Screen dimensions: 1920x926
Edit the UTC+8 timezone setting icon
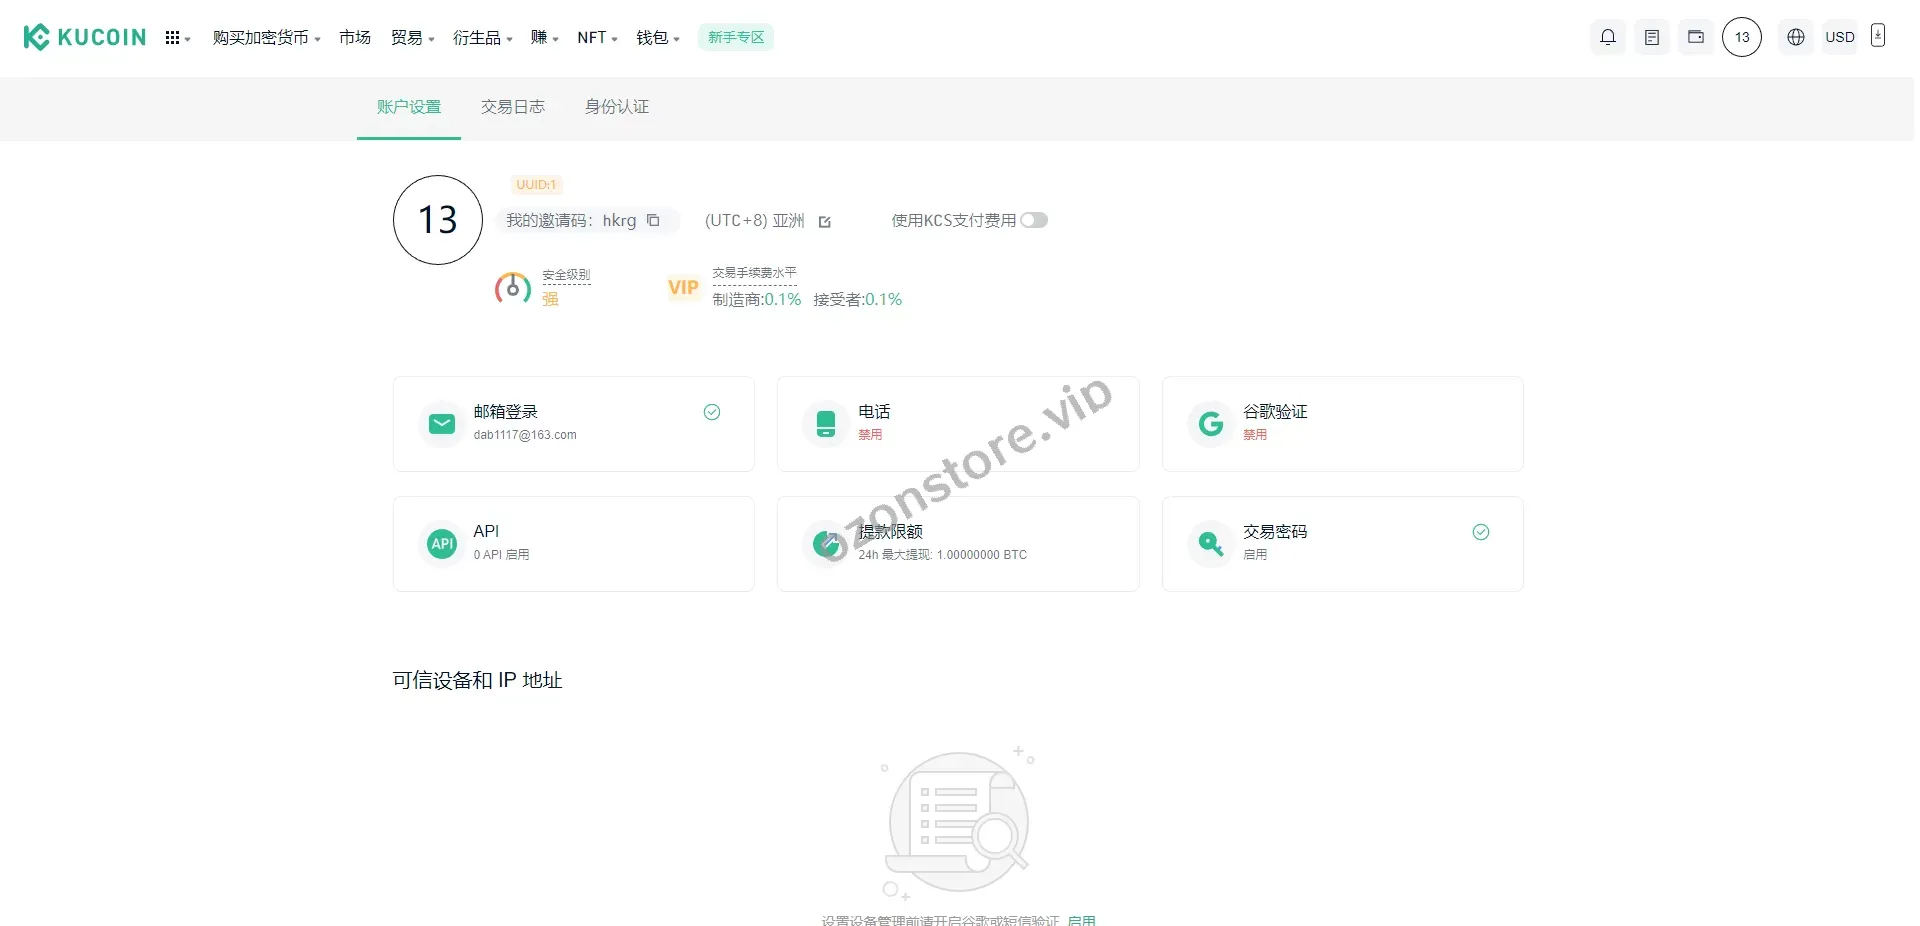[x=825, y=222]
